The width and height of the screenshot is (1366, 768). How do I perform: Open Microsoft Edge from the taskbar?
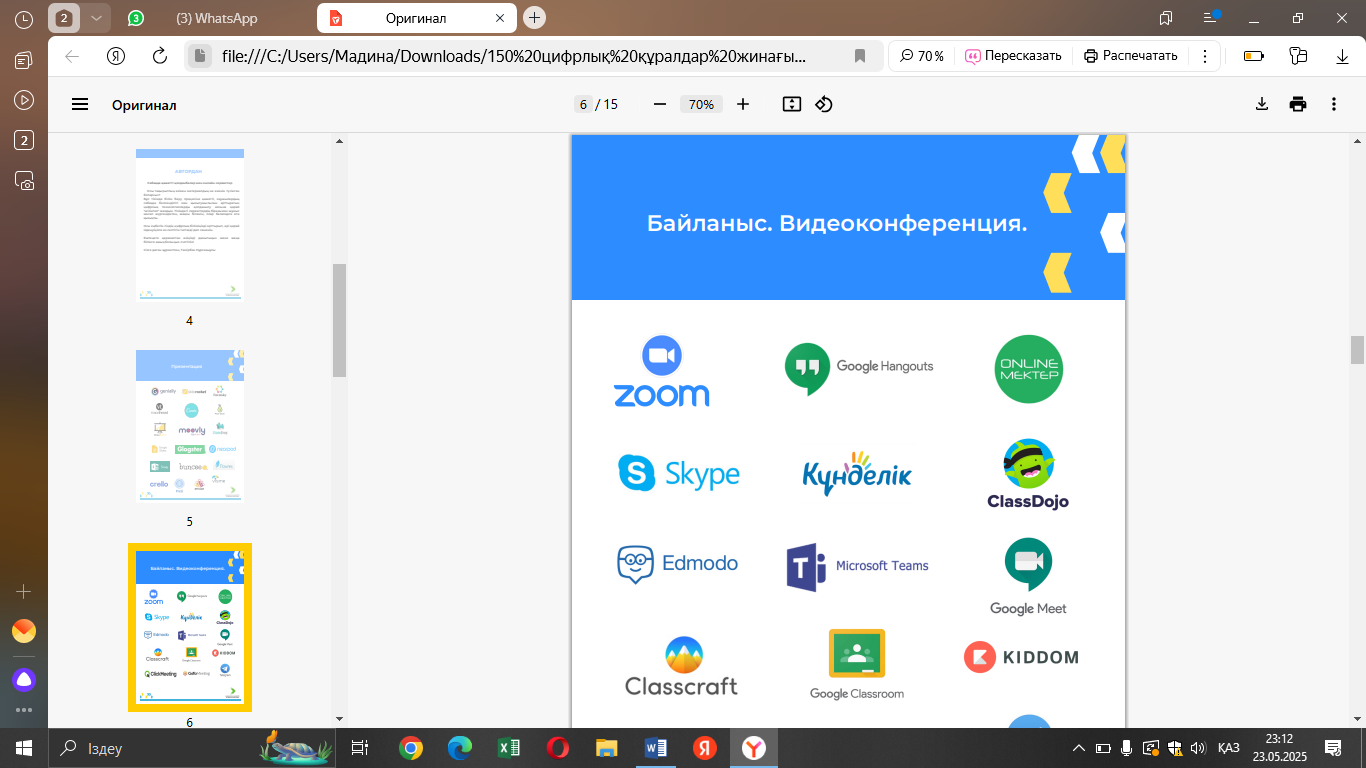pyautogui.click(x=459, y=748)
